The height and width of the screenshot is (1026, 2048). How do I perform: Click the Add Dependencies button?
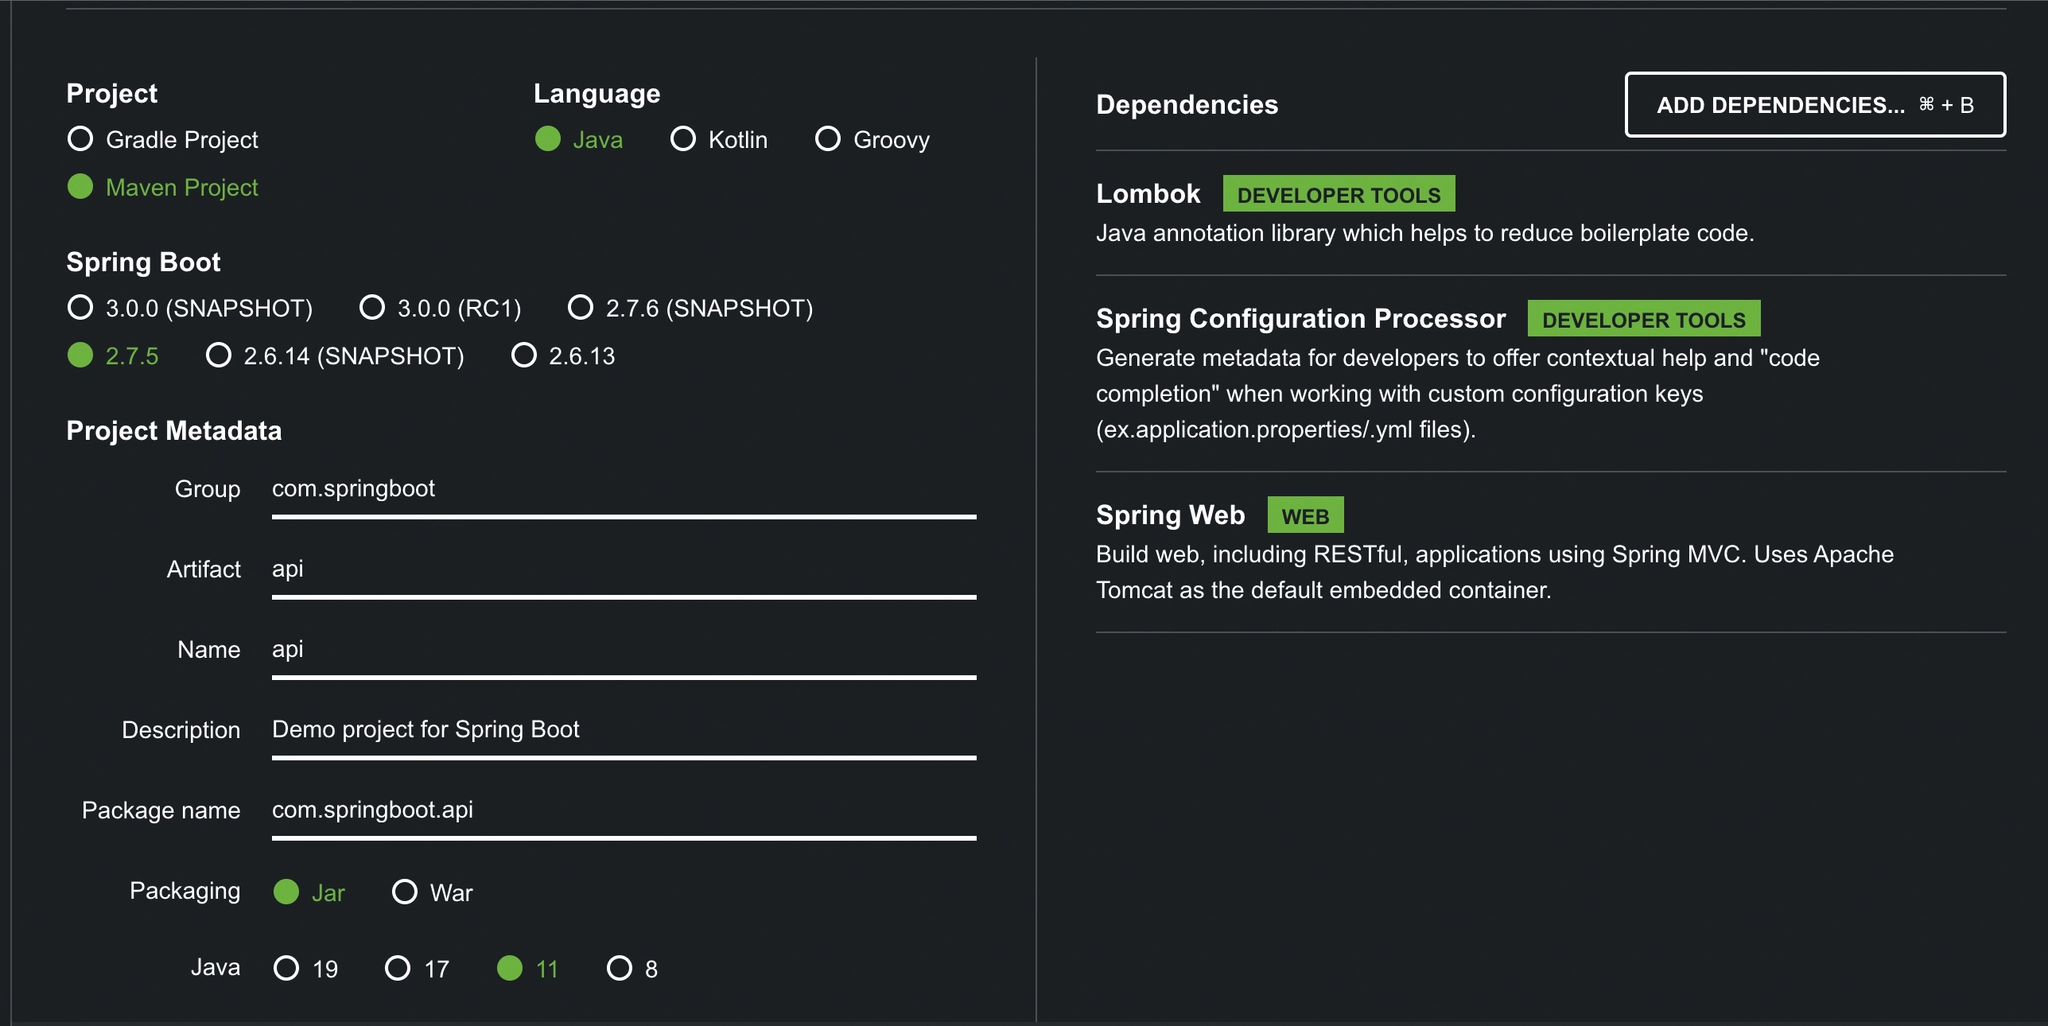coord(1814,105)
